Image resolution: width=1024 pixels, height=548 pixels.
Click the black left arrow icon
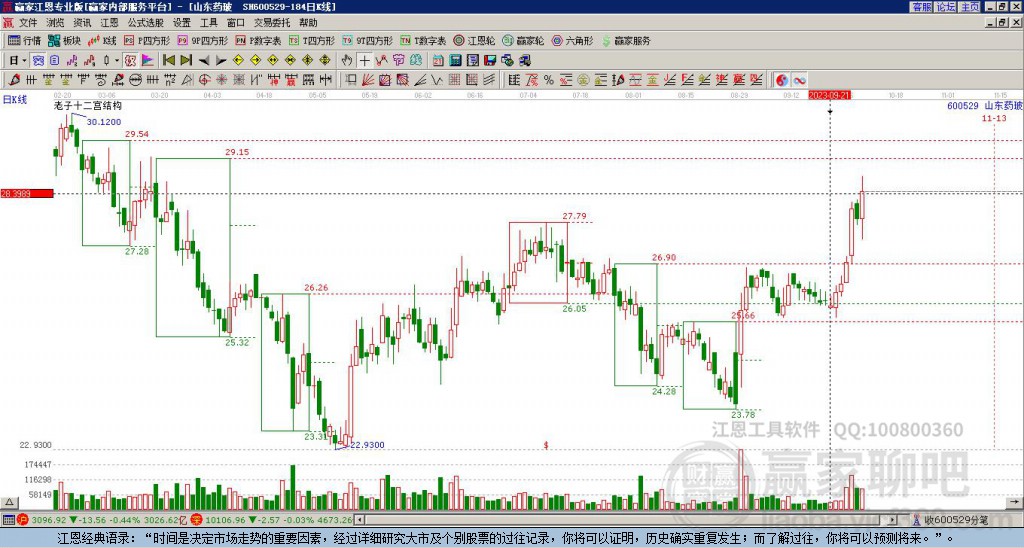click(x=203, y=61)
